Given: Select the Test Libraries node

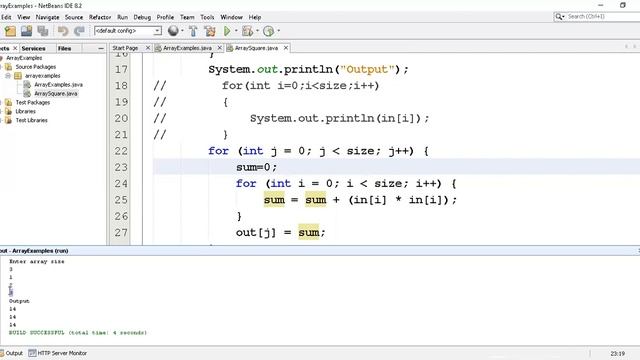Looking at the screenshot, I should point(31,120).
